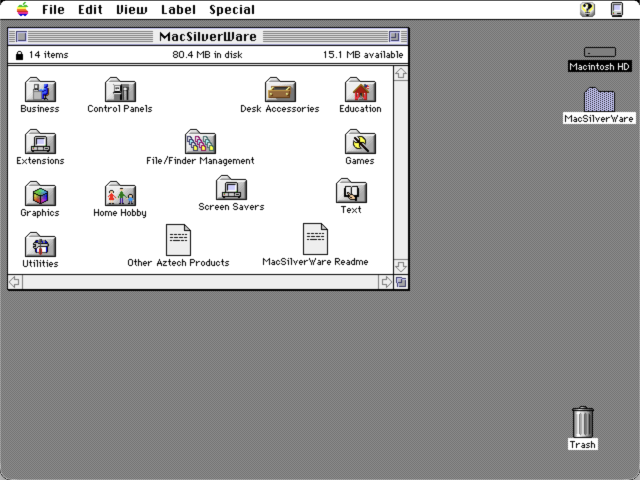Select the Text folder icon

351,190
